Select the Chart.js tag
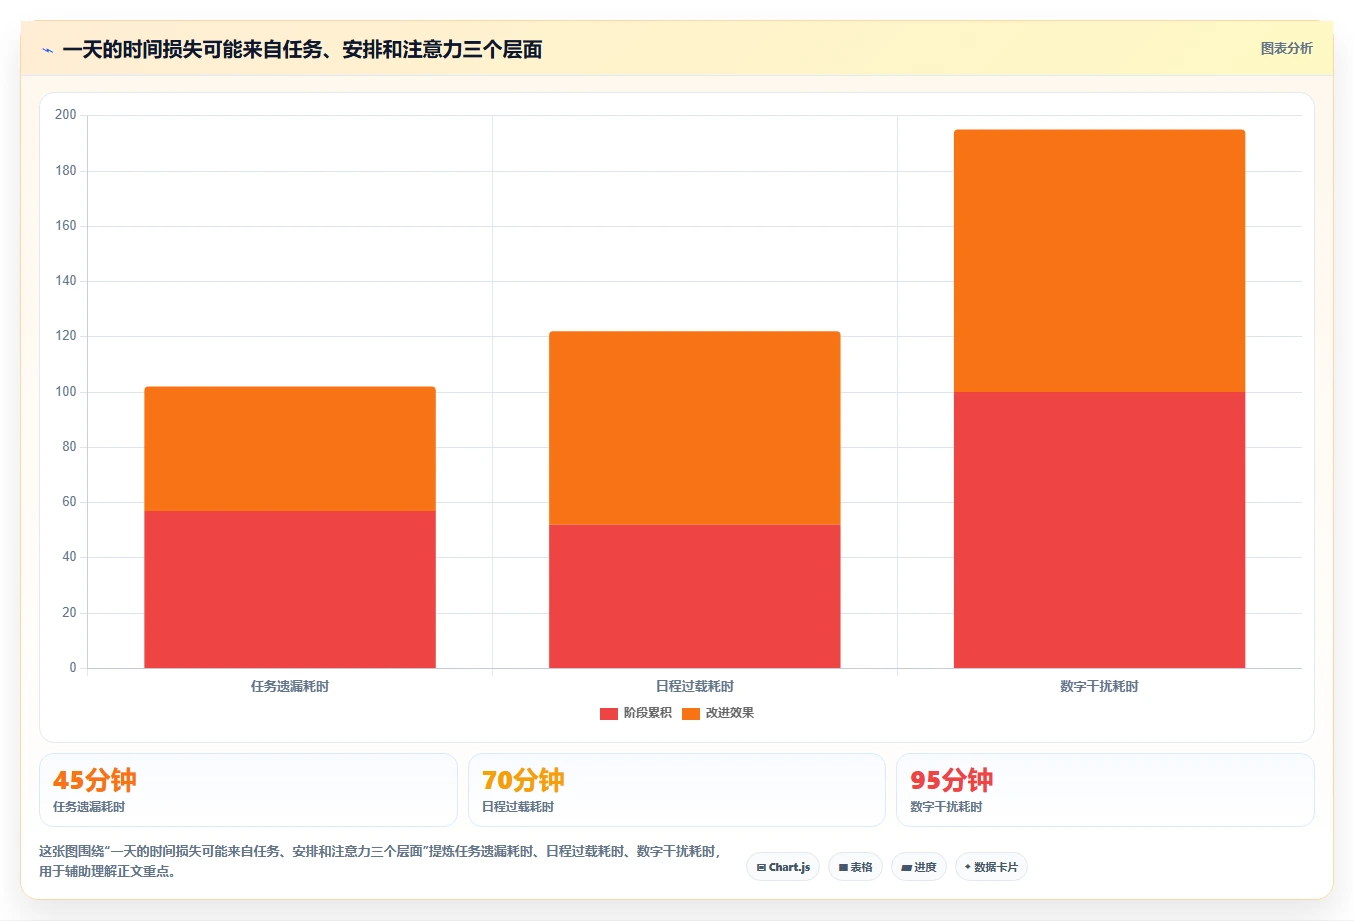 click(x=783, y=867)
